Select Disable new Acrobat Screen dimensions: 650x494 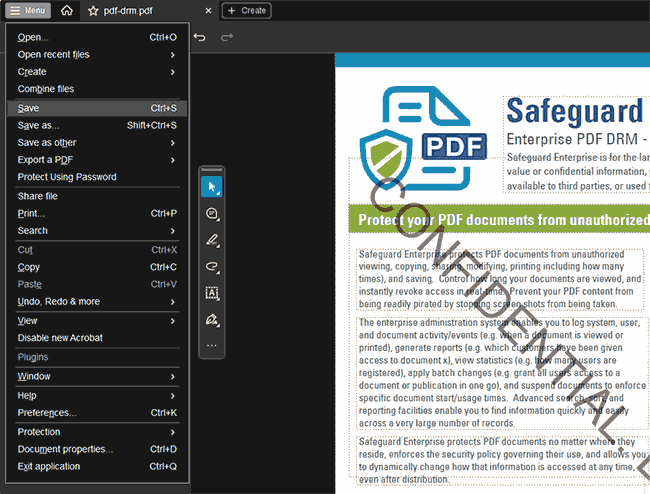(x=97, y=338)
